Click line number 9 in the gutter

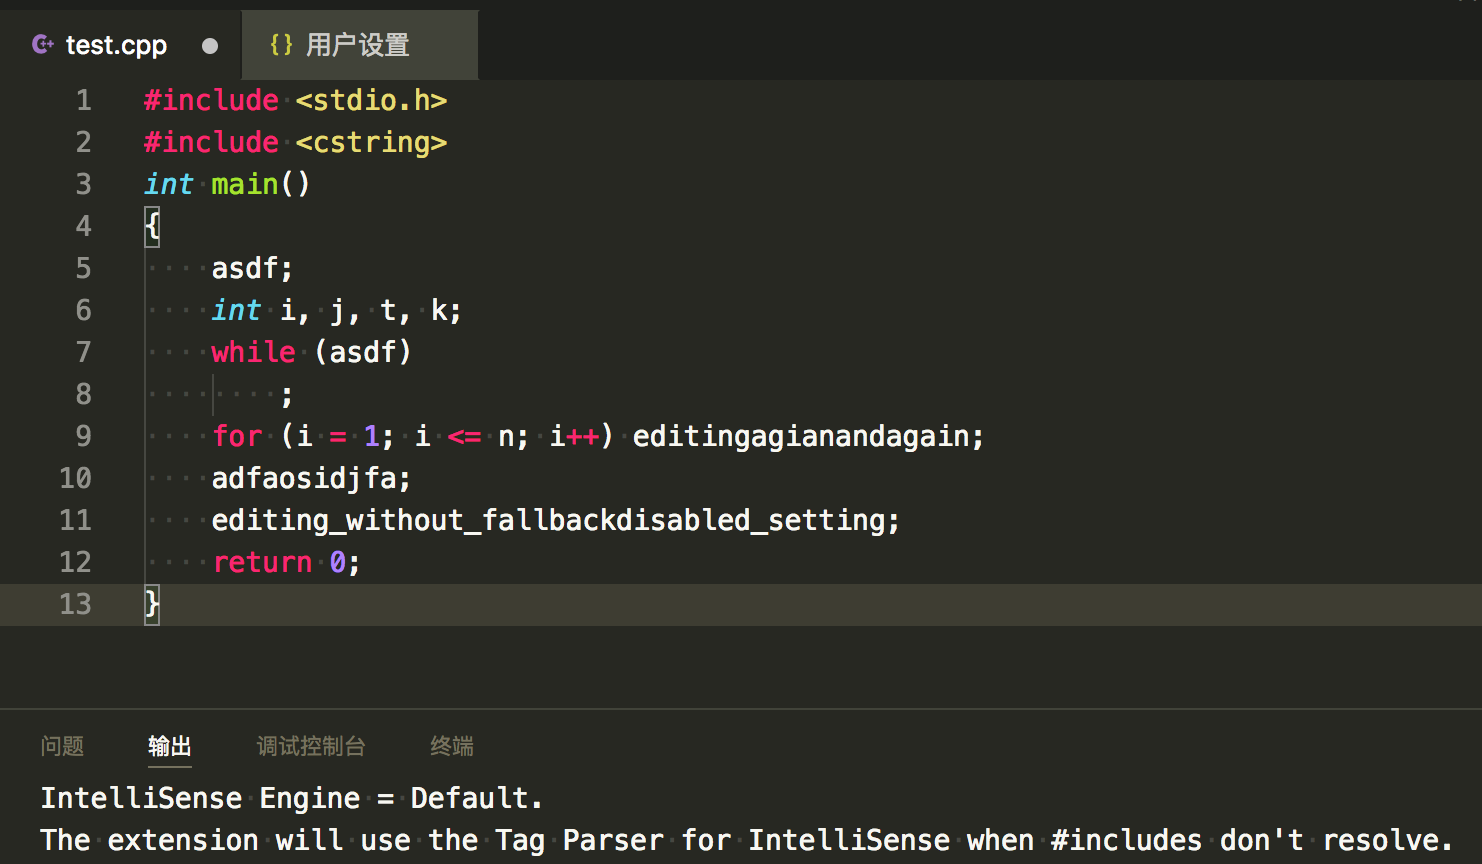(83, 435)
